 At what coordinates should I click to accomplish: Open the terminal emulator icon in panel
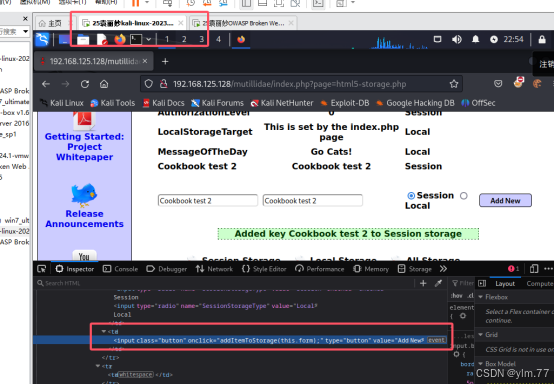[x=136, y=39]
